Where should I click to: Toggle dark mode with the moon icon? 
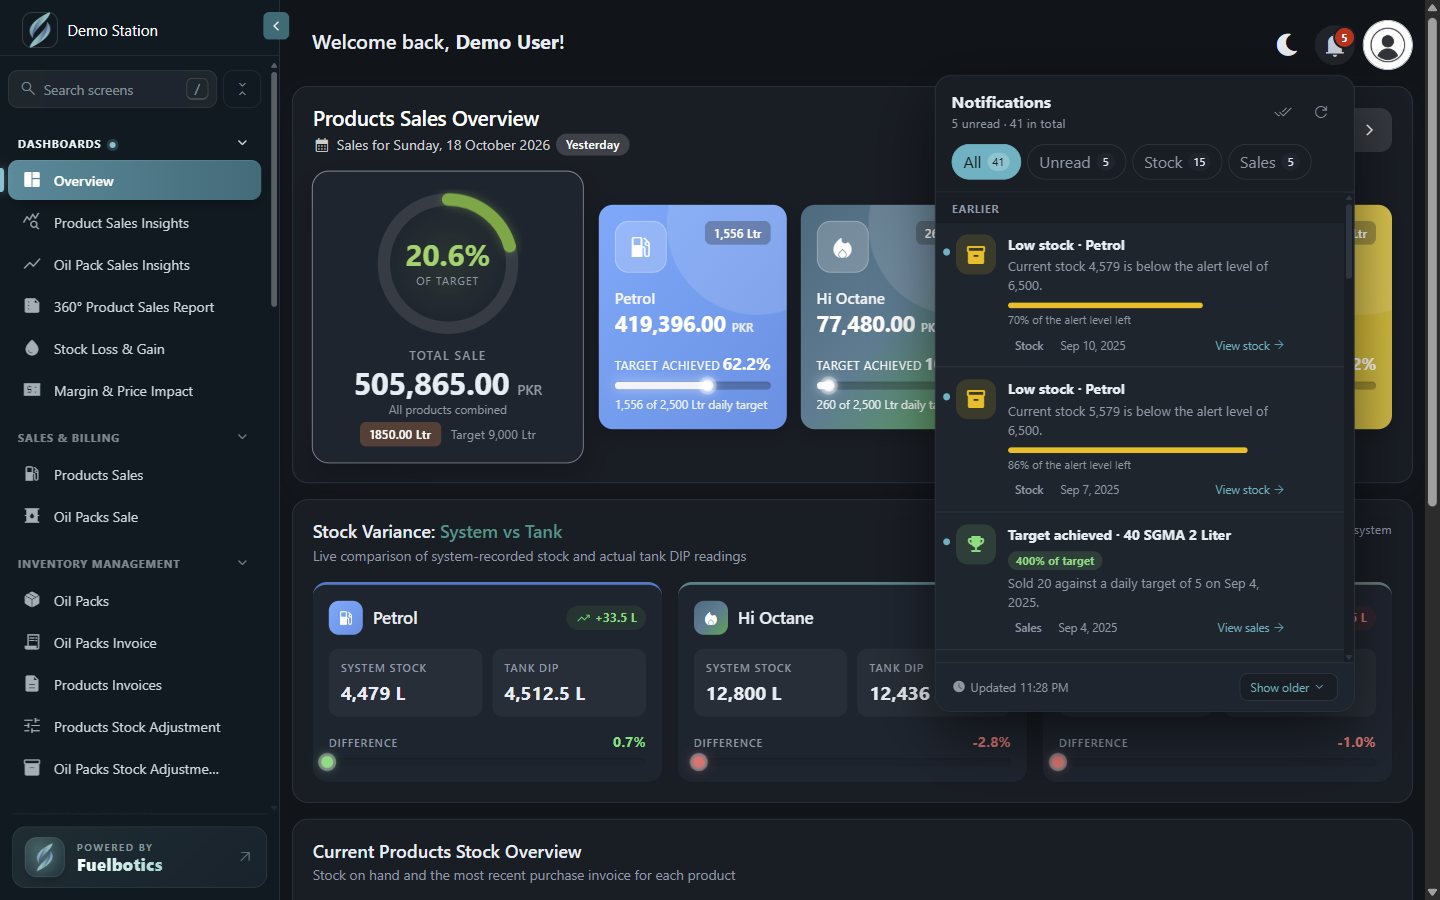click(x=1287, y=44)
